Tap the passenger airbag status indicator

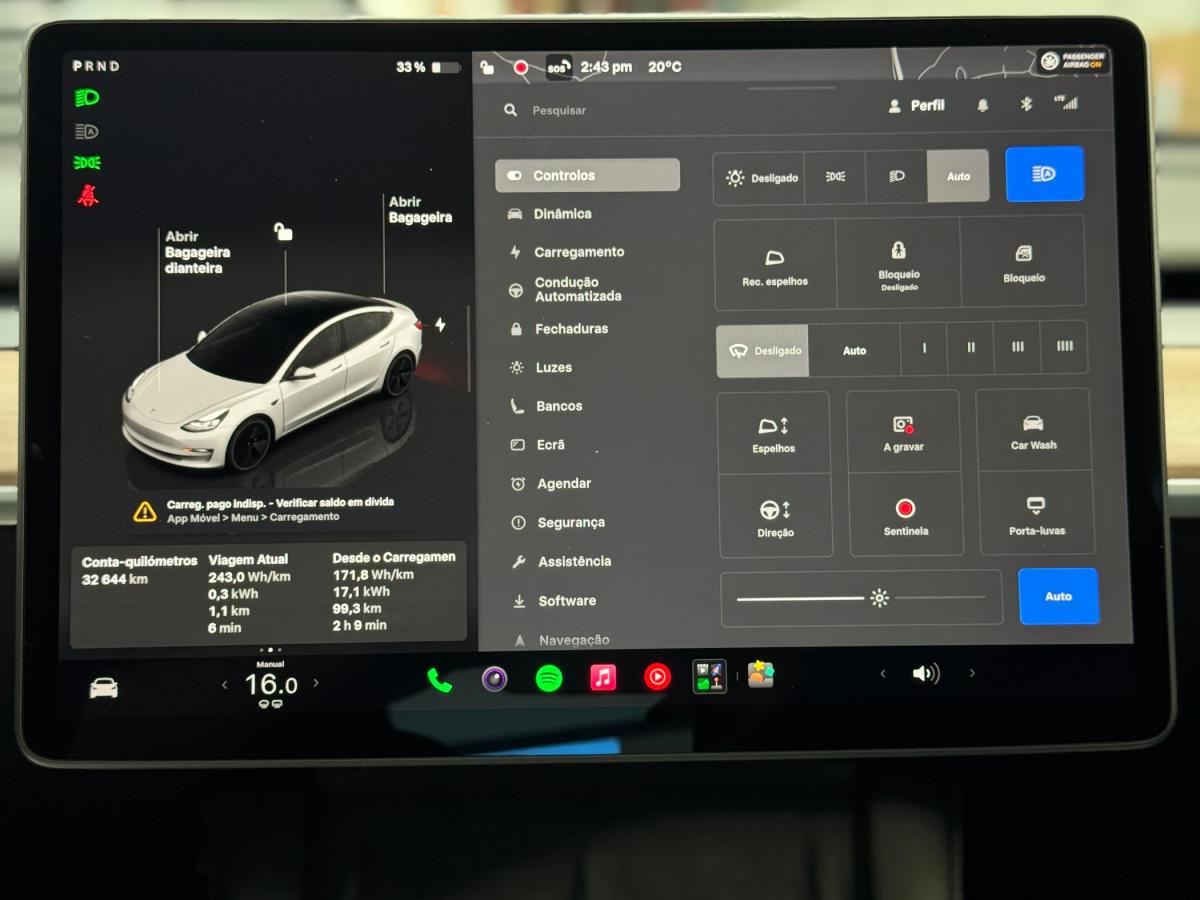pos(1072,61)
